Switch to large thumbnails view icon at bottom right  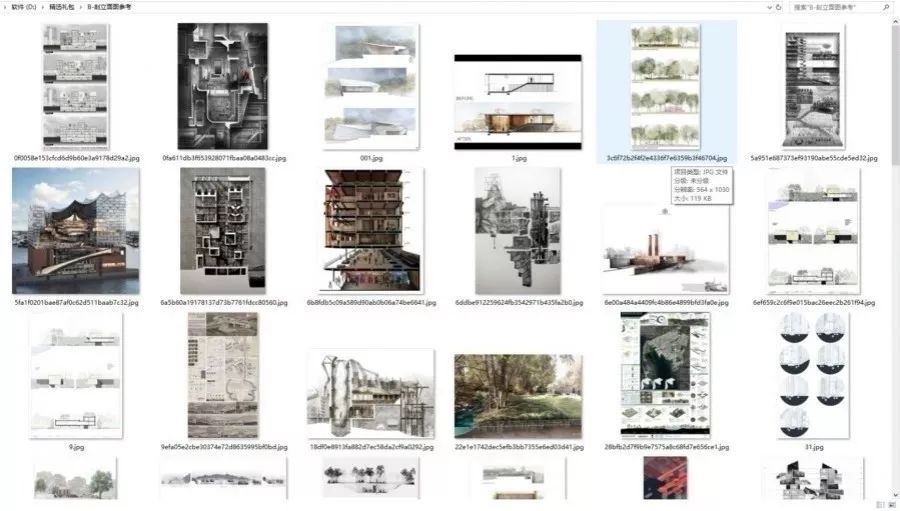pyautogui.click(x=891, y=505)
